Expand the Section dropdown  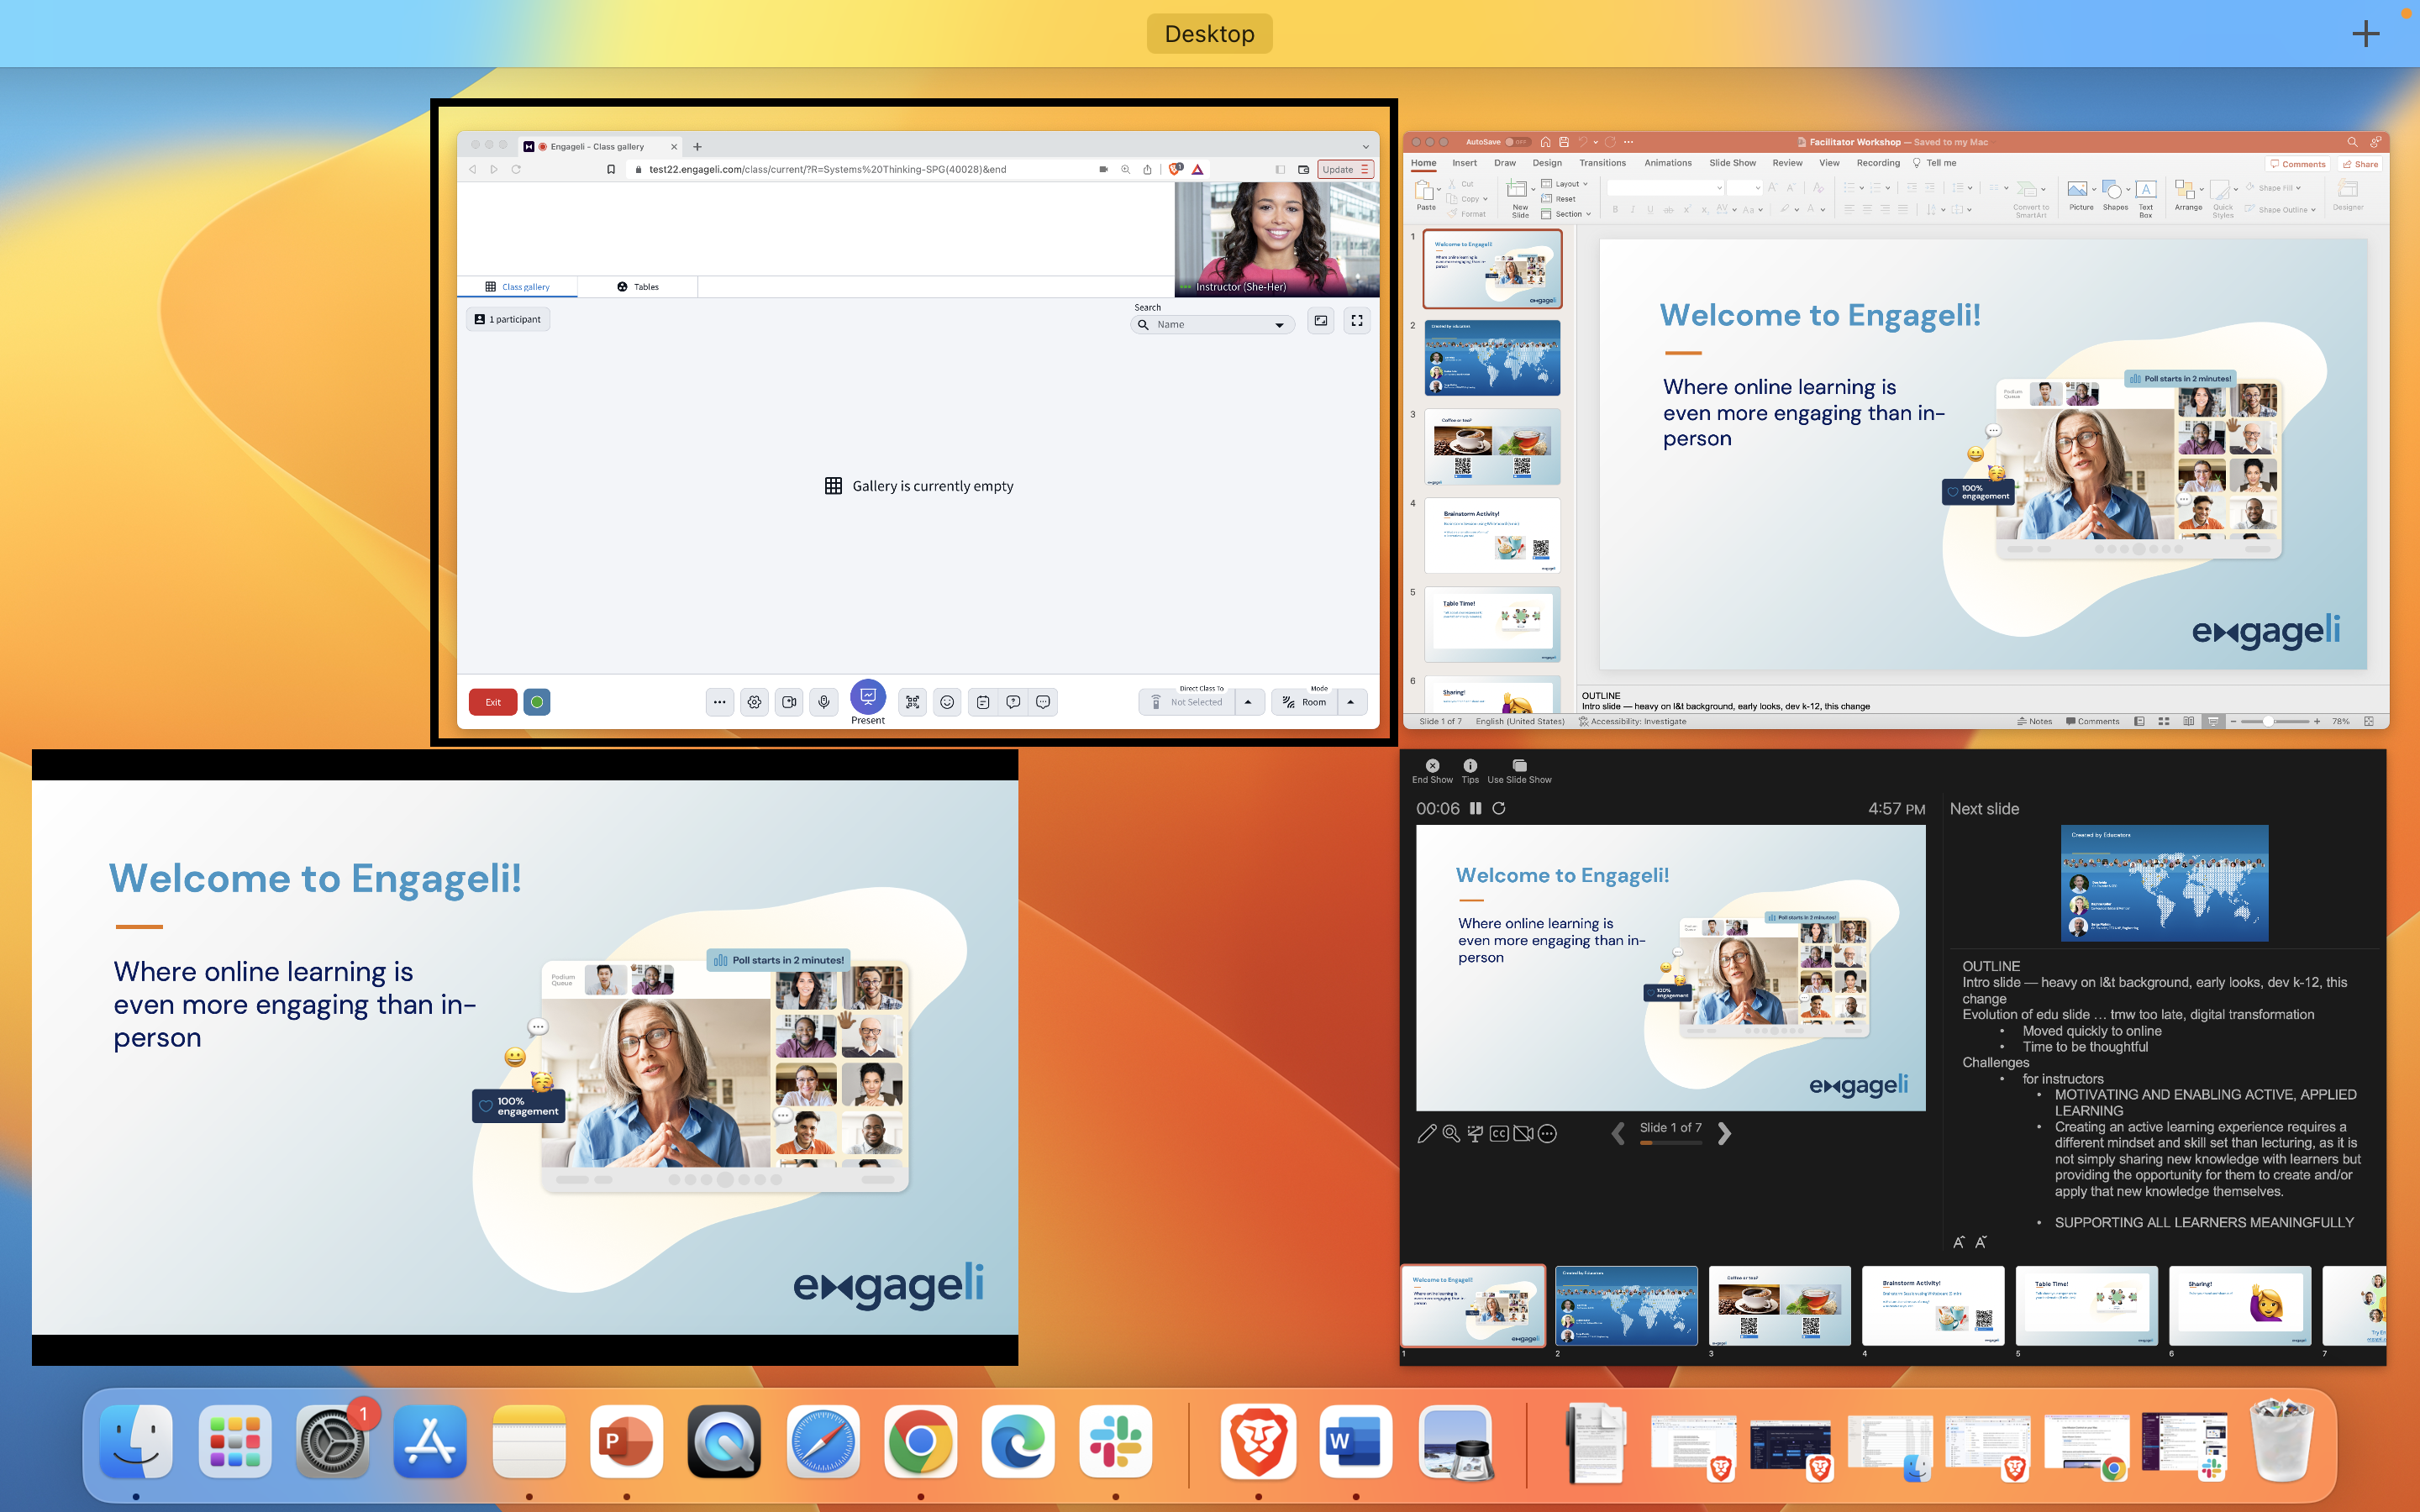[1566, 214]
